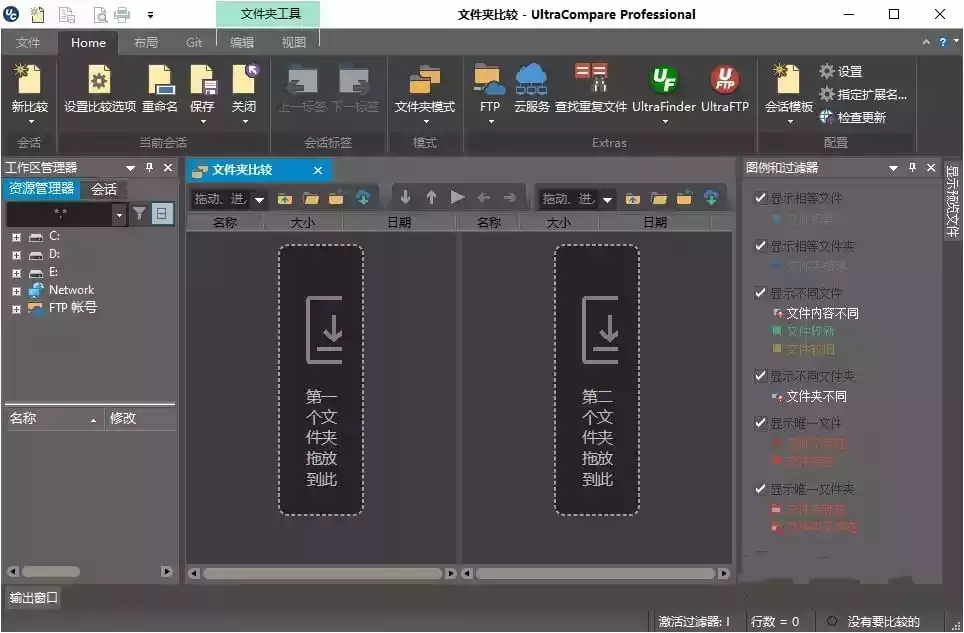This screenshot has height=633, width=964.
Task: Switch to the 会话 workspace tab
Action: point(104,189)
